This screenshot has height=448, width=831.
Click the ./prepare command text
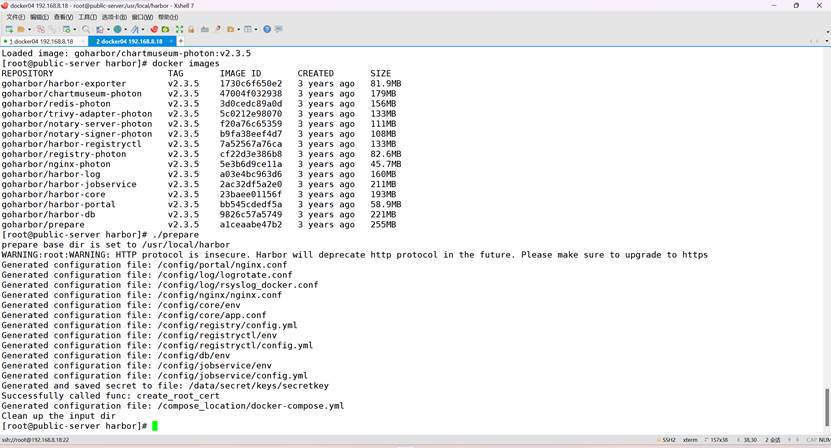pos(175,234)
